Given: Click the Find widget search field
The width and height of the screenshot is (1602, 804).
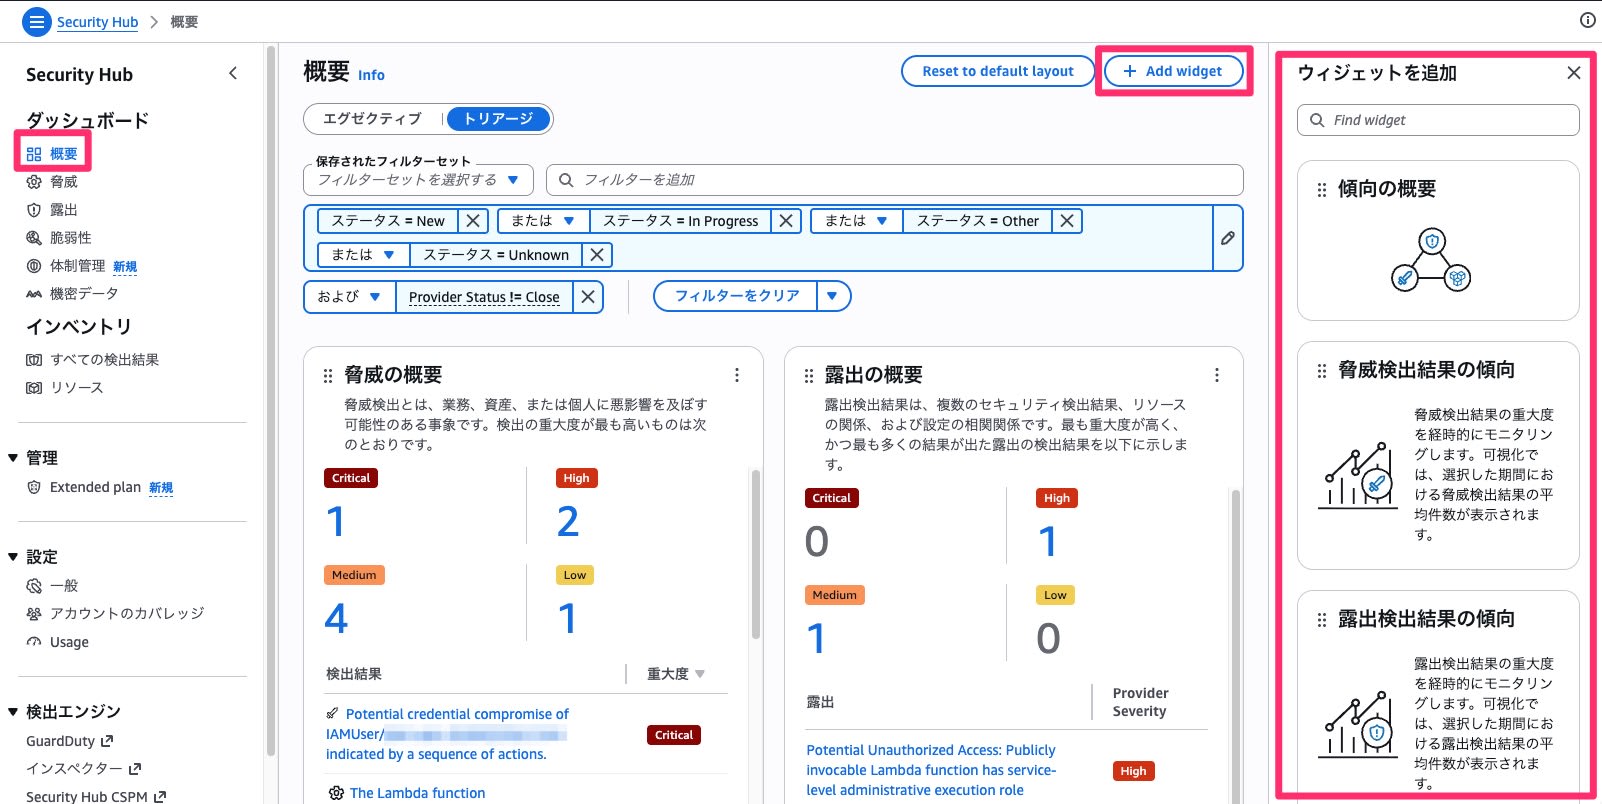Looking at the screenshot, I should point(1438,120).
